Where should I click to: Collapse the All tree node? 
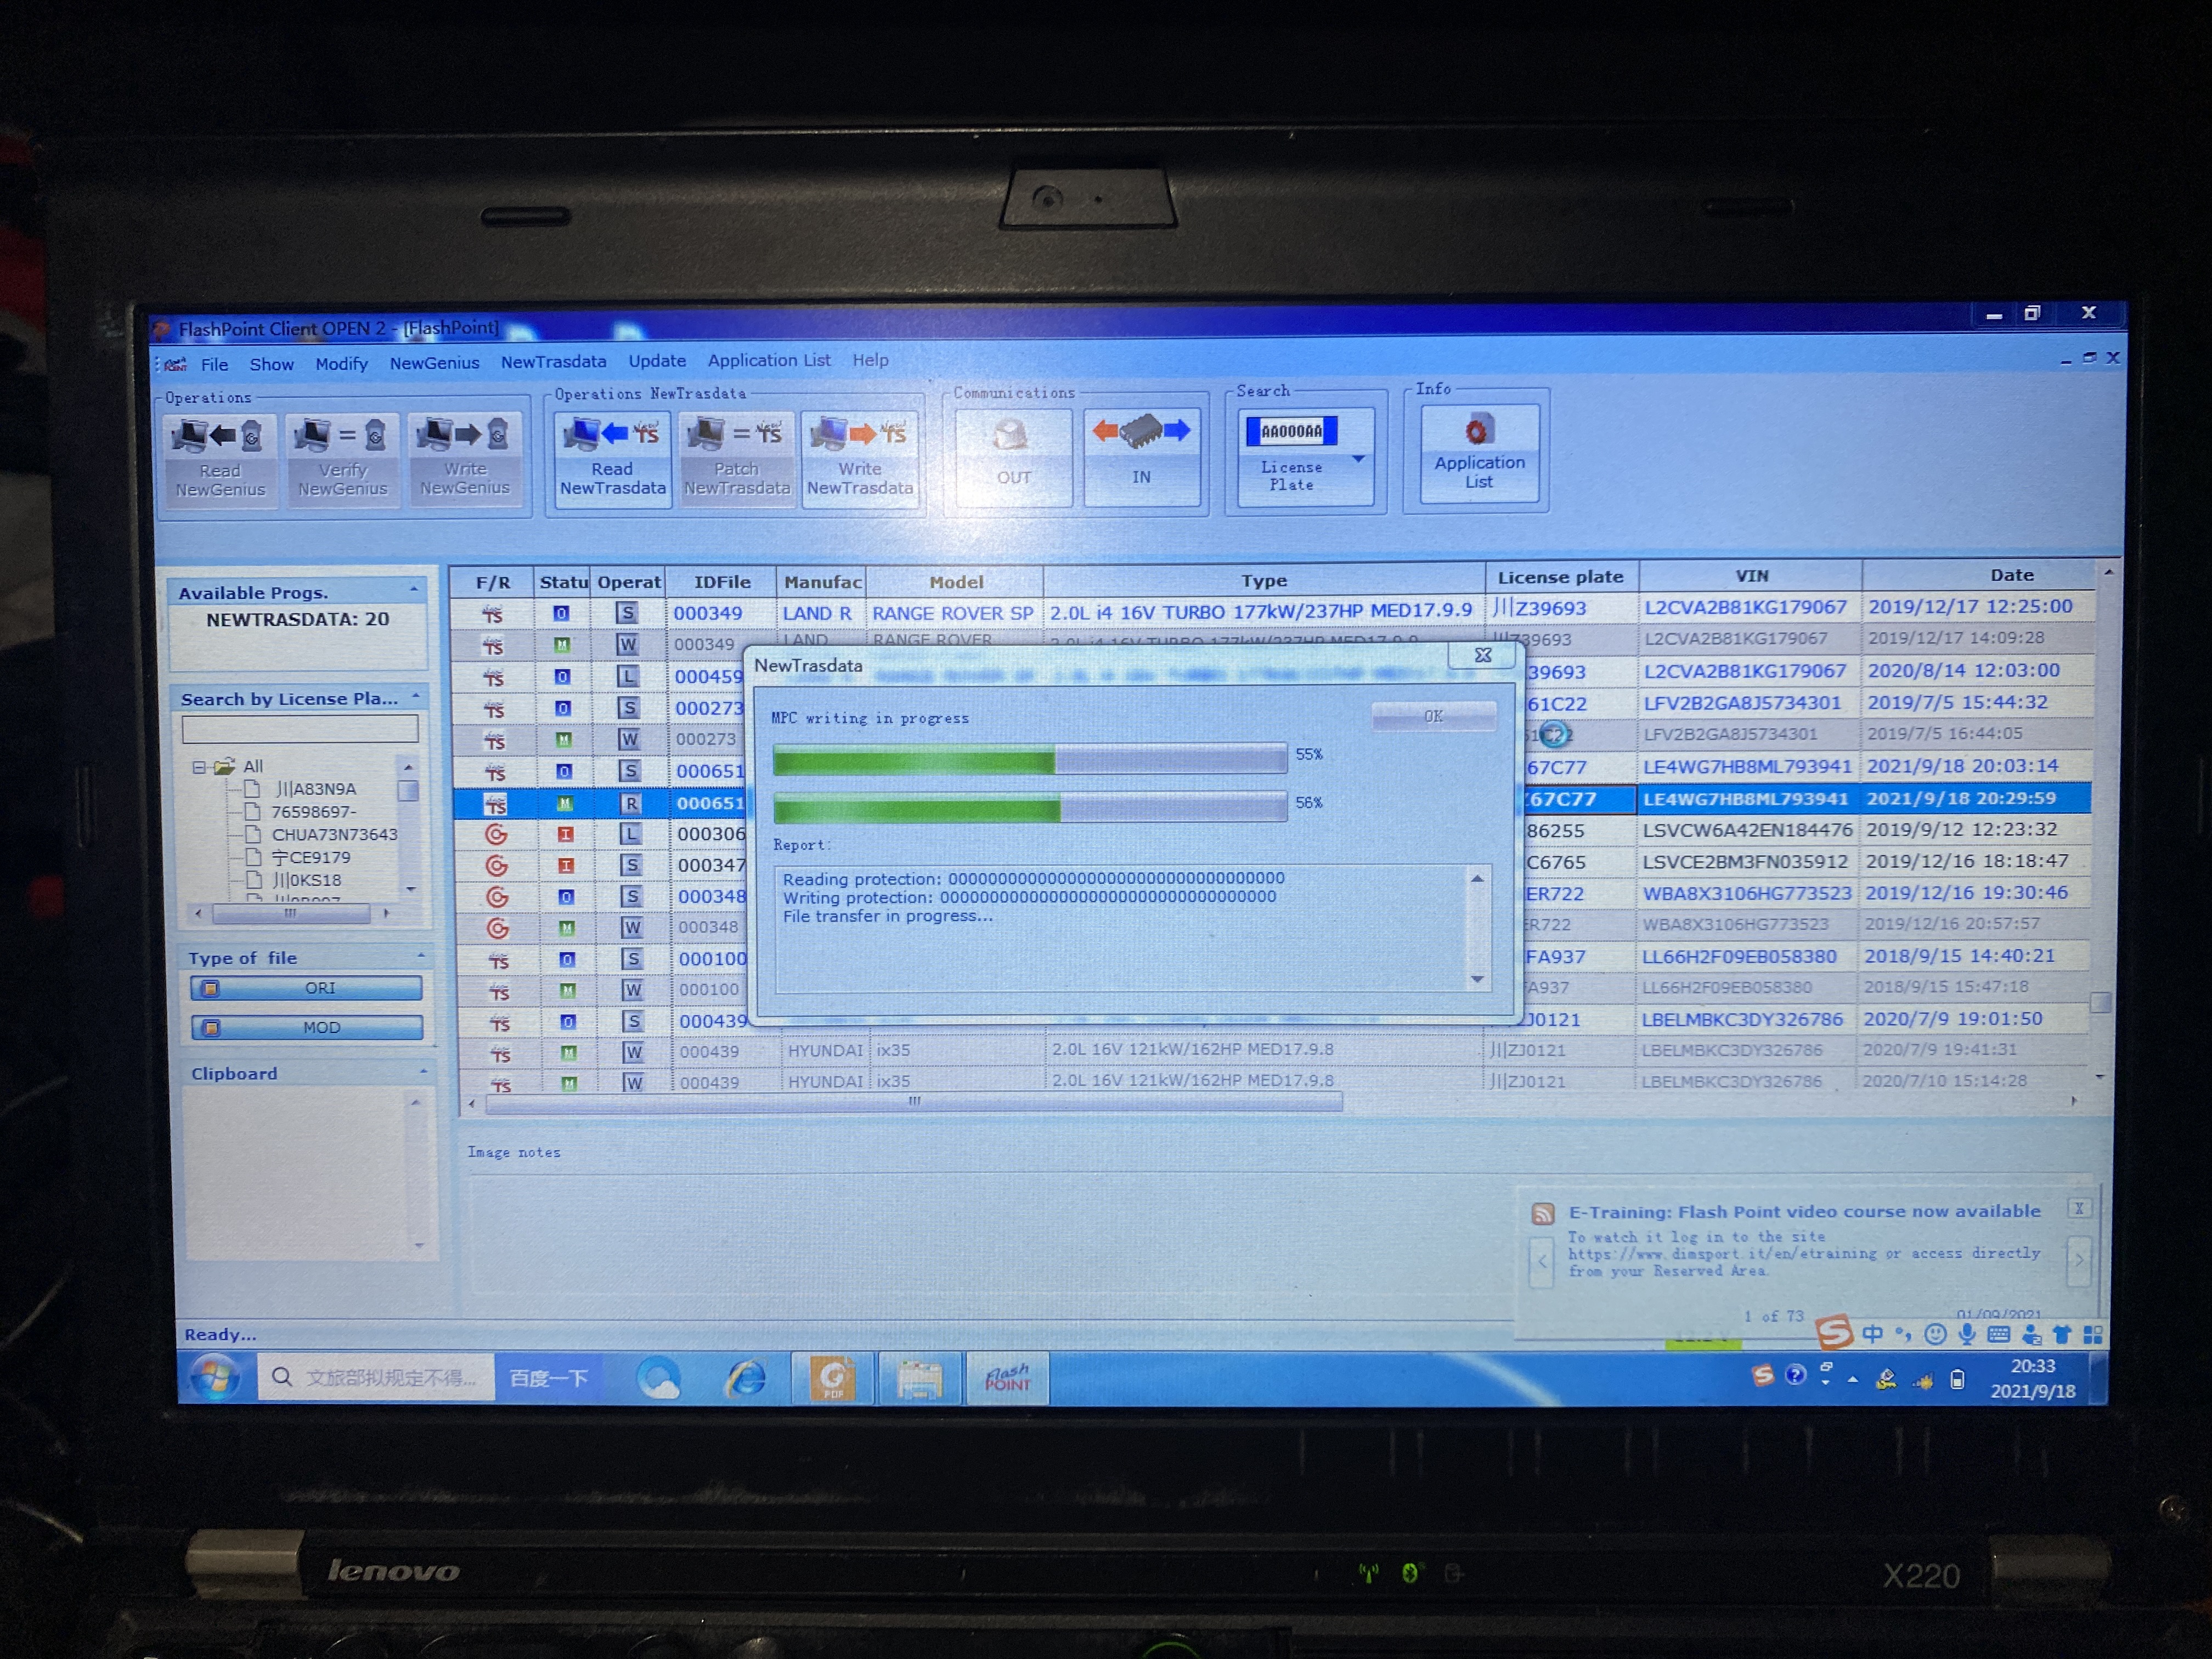[199, 767]
